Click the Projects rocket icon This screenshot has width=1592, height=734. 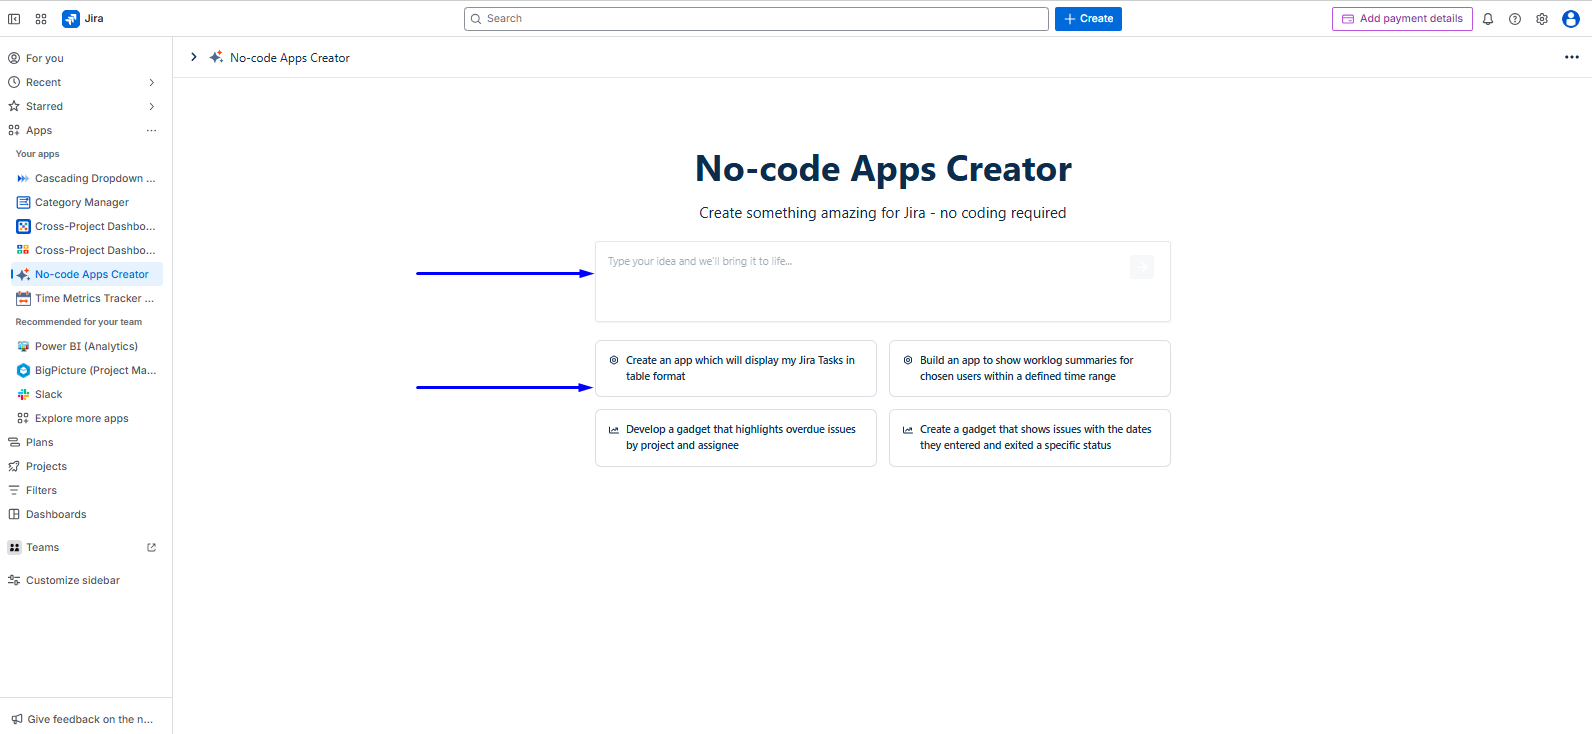point(14,466)
